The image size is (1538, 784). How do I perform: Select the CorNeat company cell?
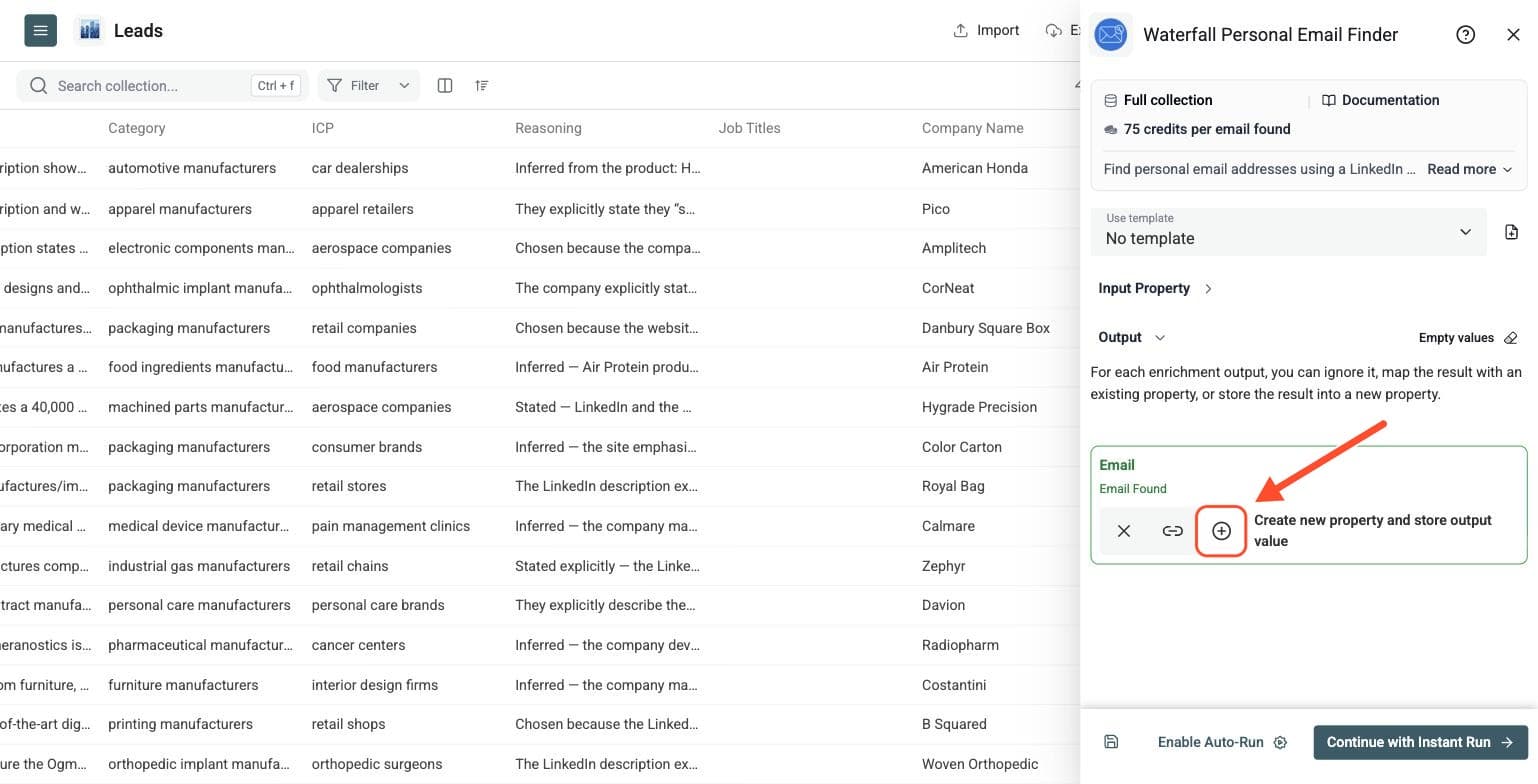pyautogui.click(x=948, y=288)
